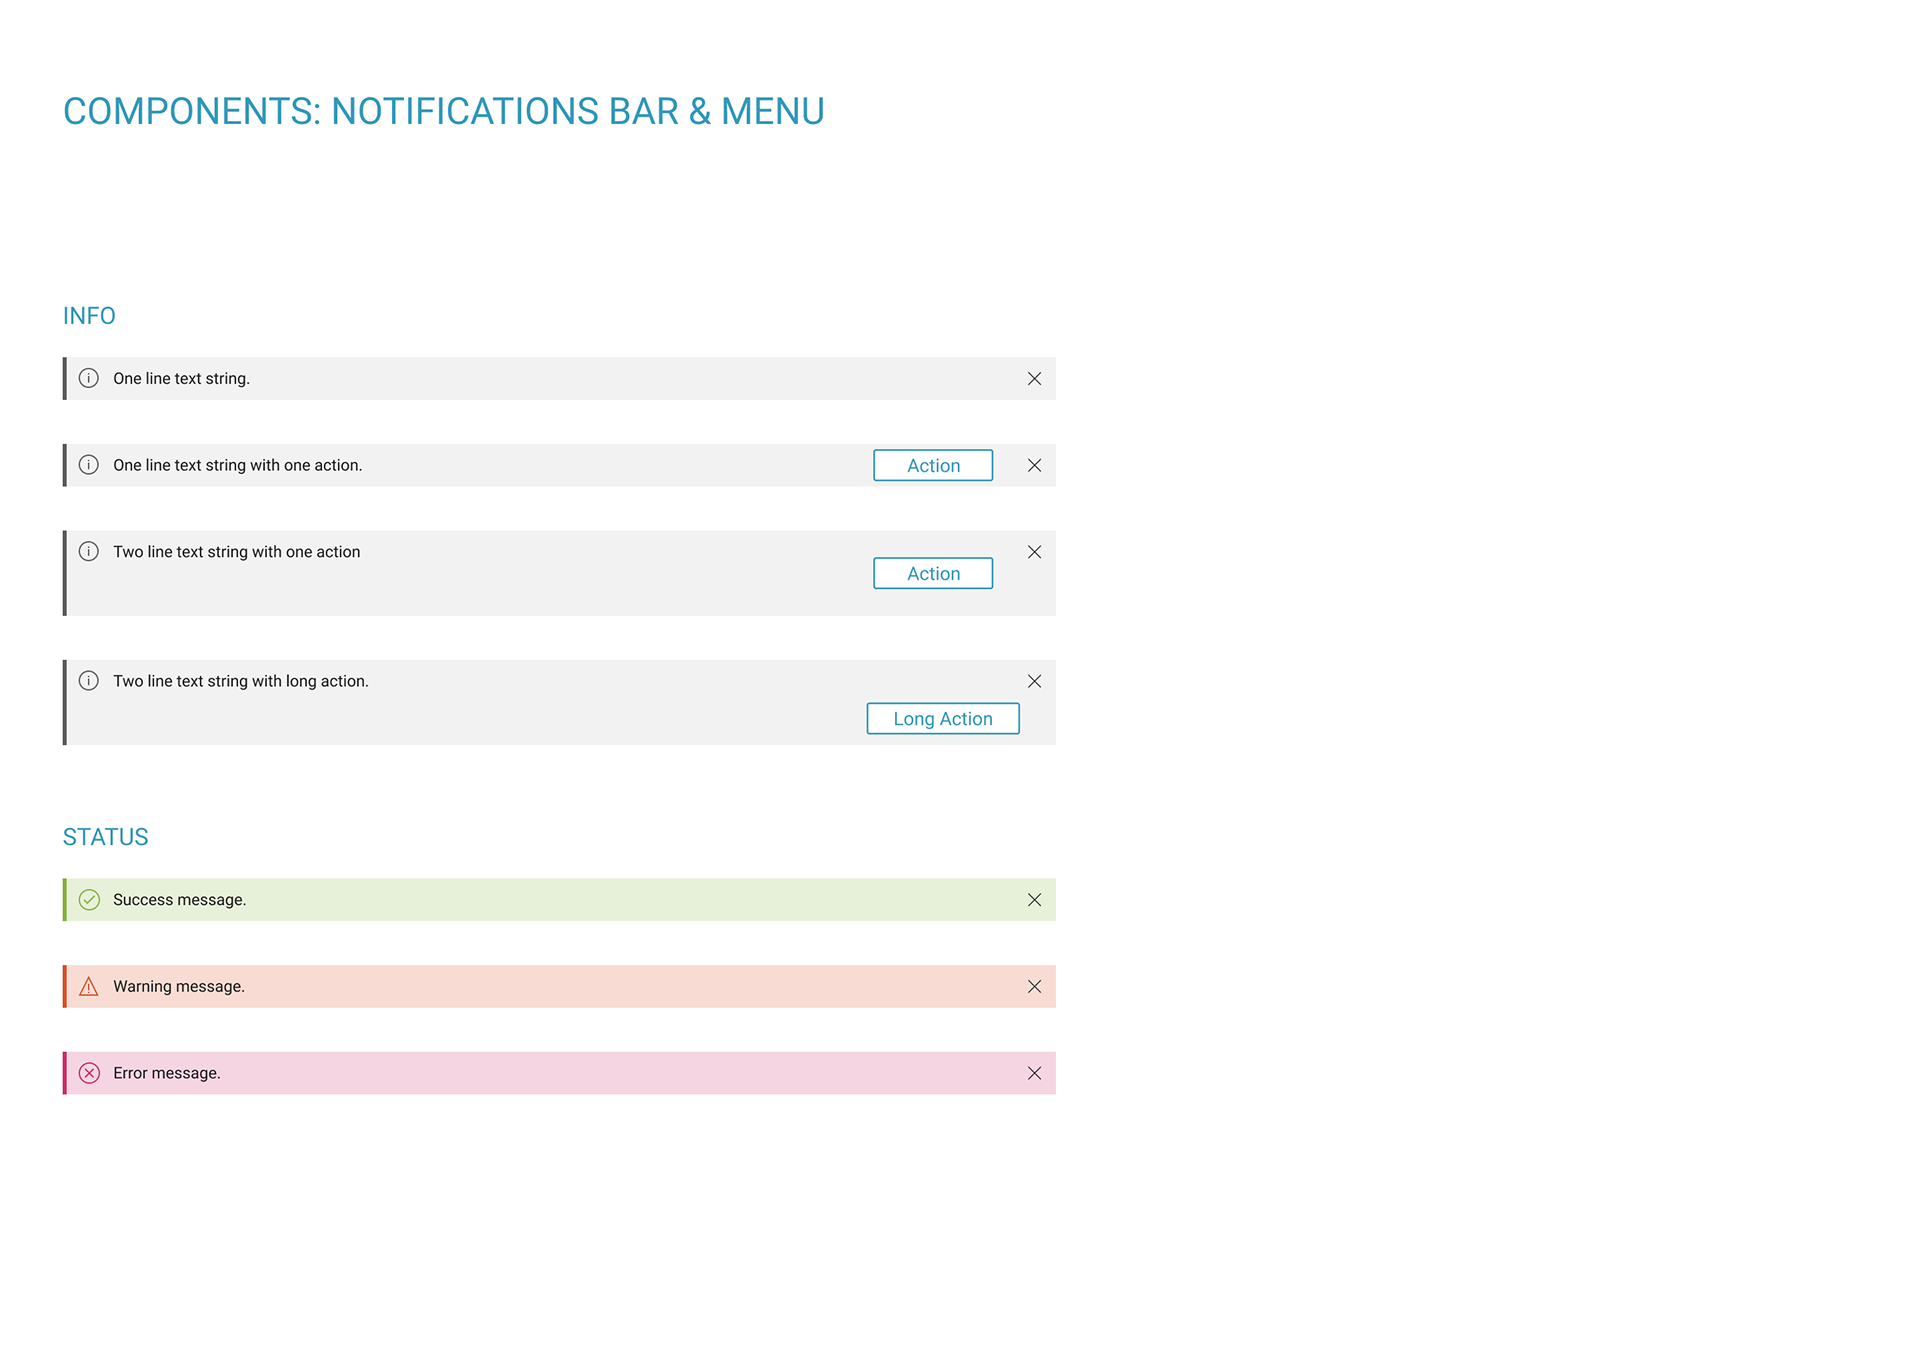Click the STATUS section heading
This screenshot has width=1920, height=1365.
click(105, 837)
